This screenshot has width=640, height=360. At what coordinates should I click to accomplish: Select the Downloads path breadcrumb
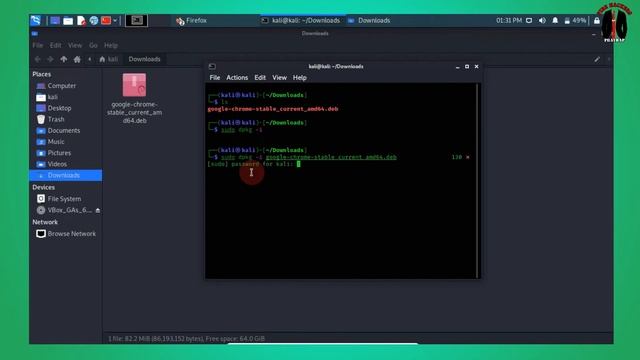click(144, 59)
